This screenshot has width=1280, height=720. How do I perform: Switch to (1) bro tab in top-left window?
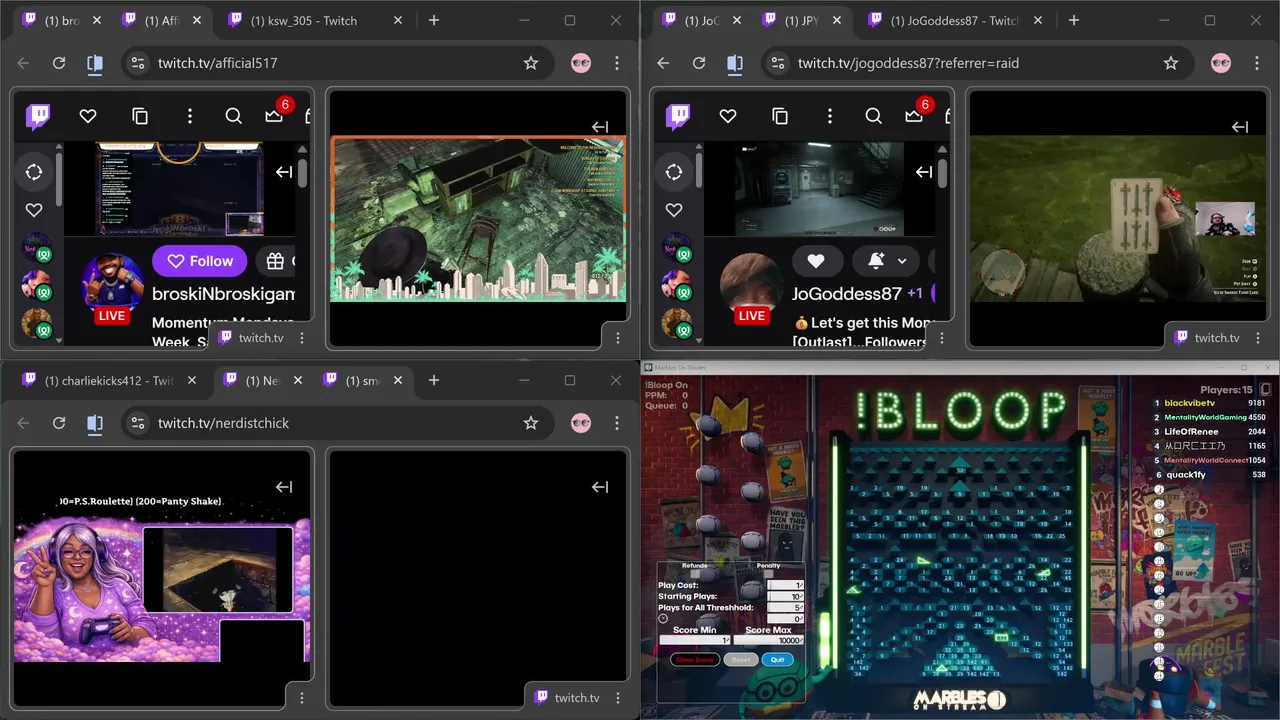[x=62, y=20]
